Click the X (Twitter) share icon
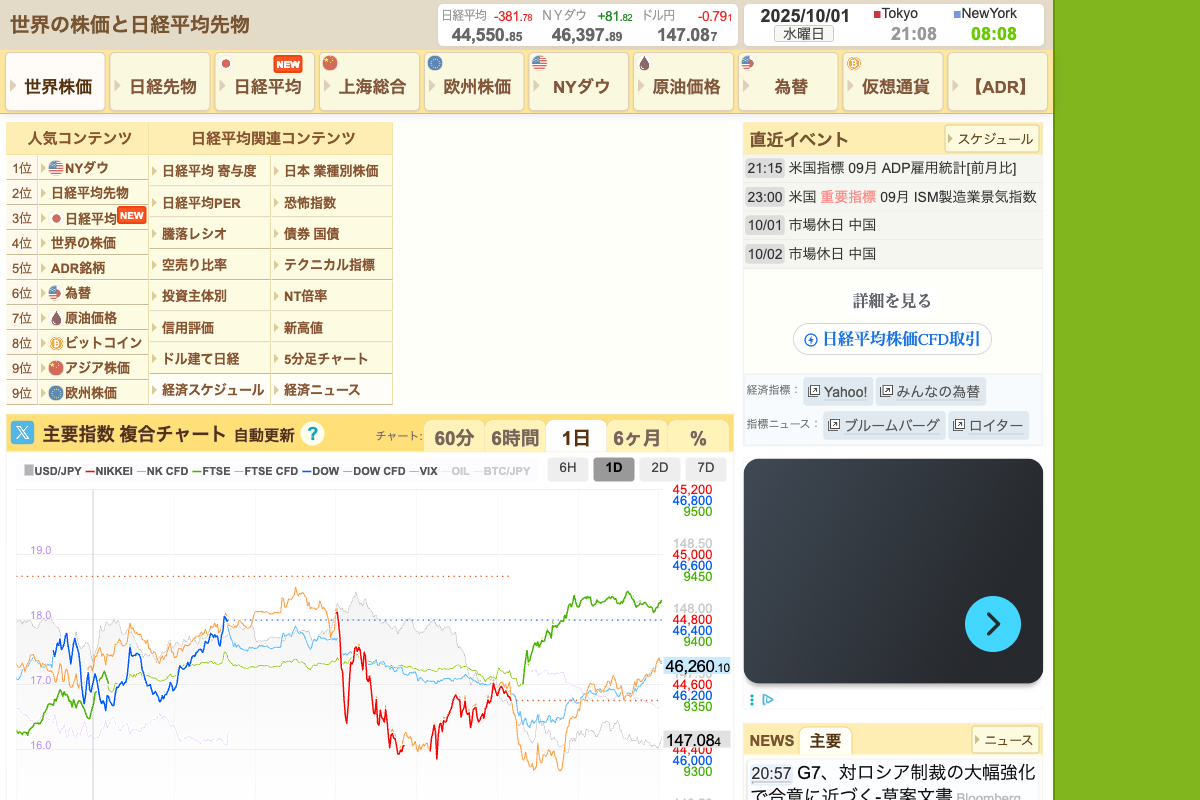The height and width of the screenshot is (800, 1200). click(x=23, y=433)
